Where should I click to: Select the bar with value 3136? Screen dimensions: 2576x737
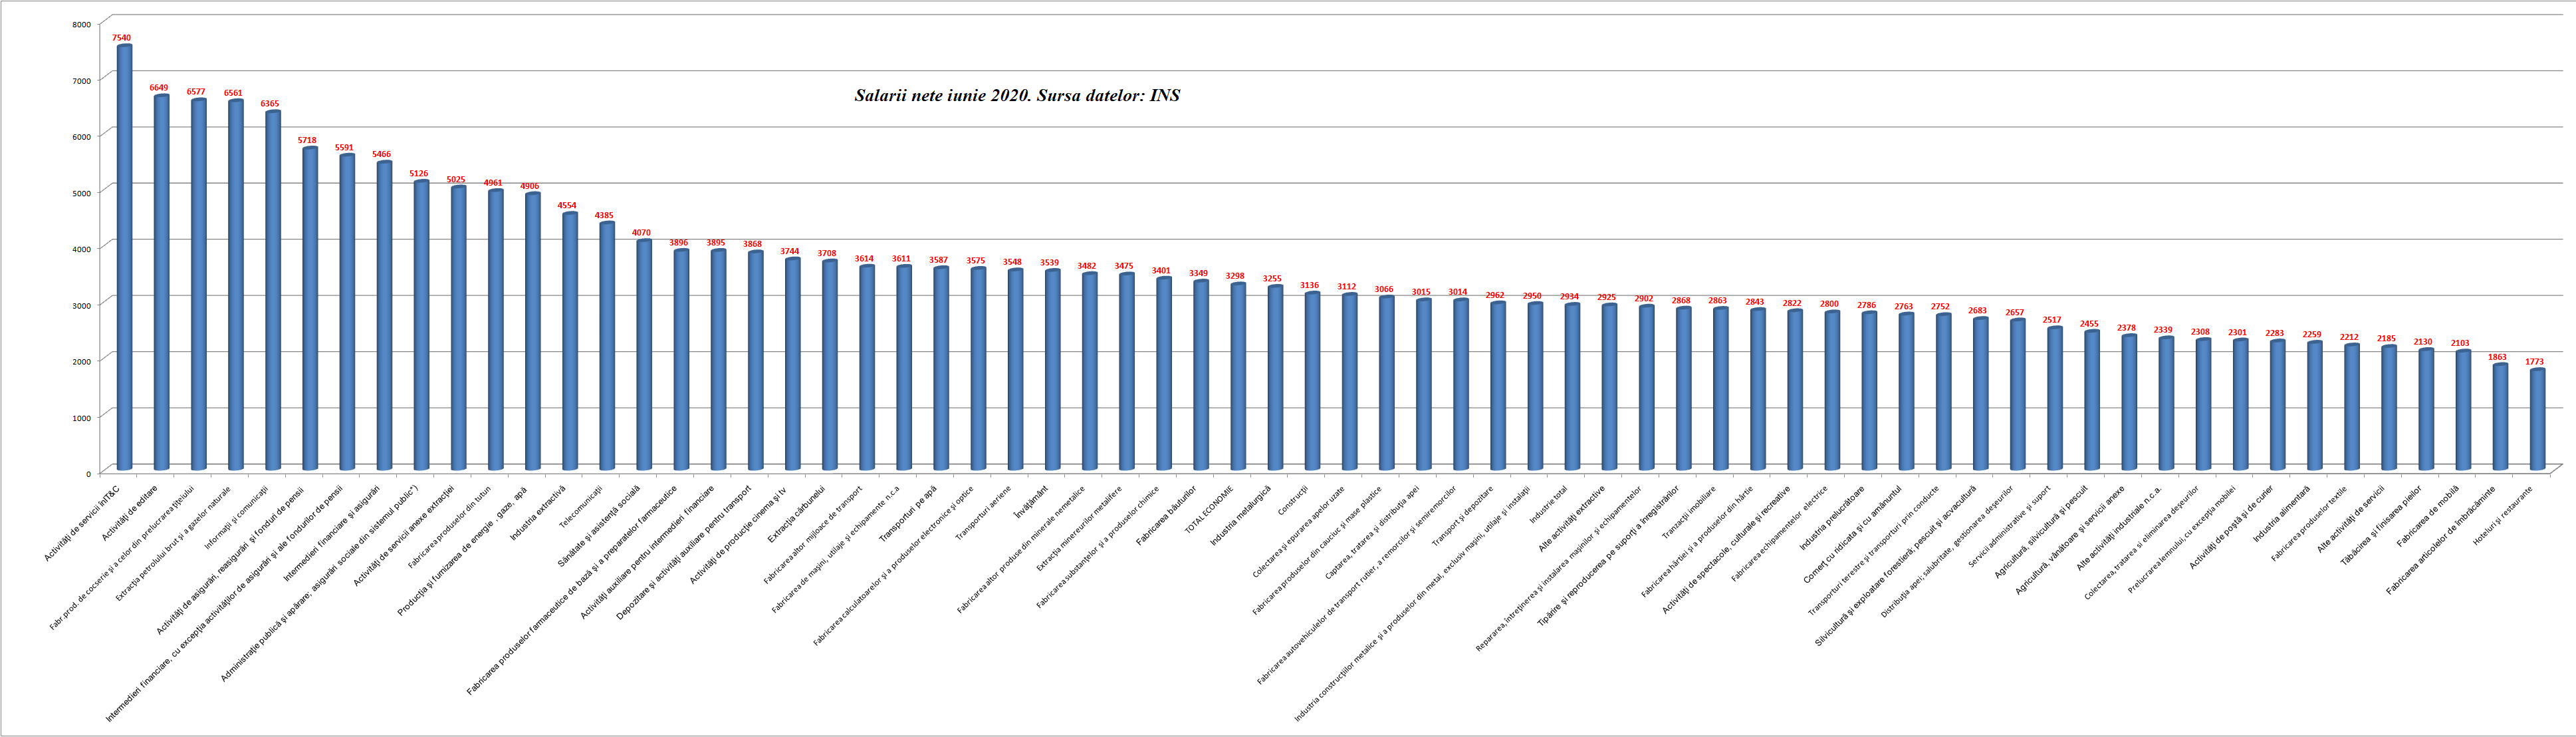click(x=1312, y=381)
